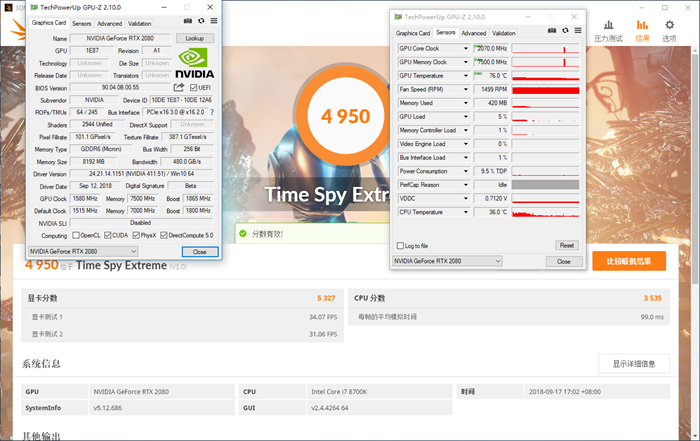The width and height of the screenshot is (700, 441).
Task: Click the BIOS Version field 90.04.0B.00.55
Action: [x=120, y=87]
